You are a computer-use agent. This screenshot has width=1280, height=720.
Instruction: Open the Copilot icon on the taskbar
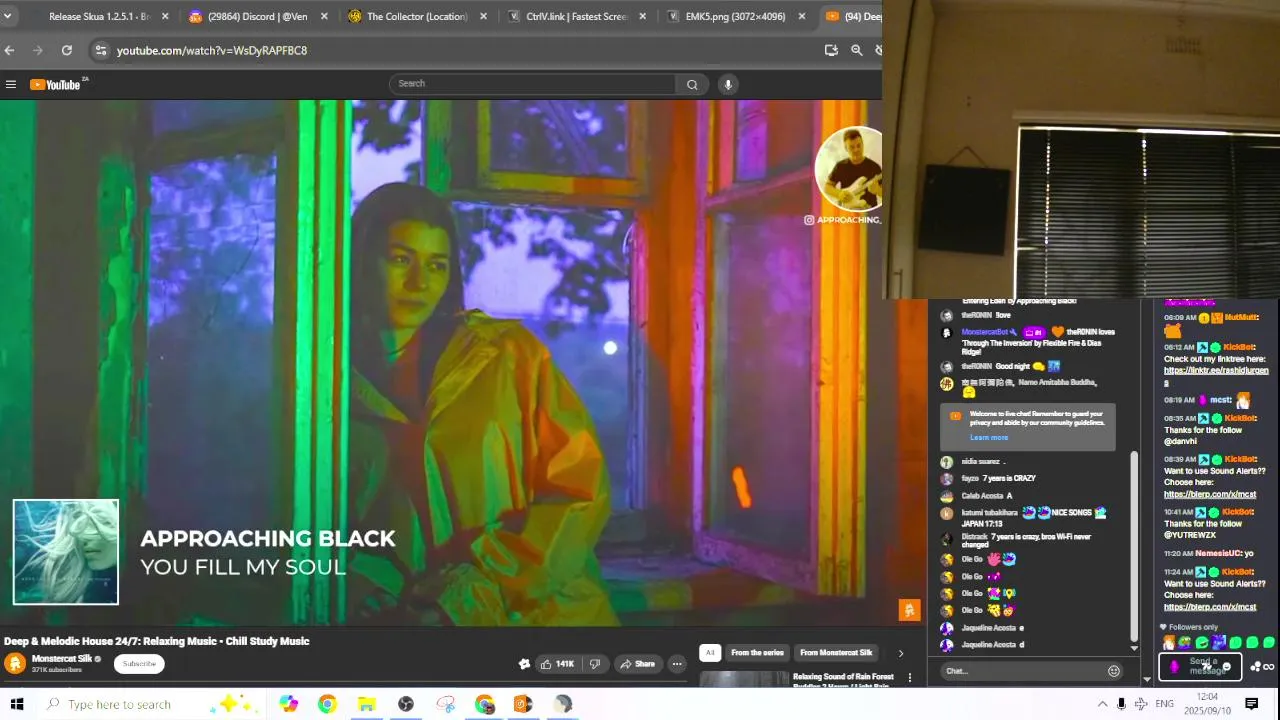tap(289, 704)
